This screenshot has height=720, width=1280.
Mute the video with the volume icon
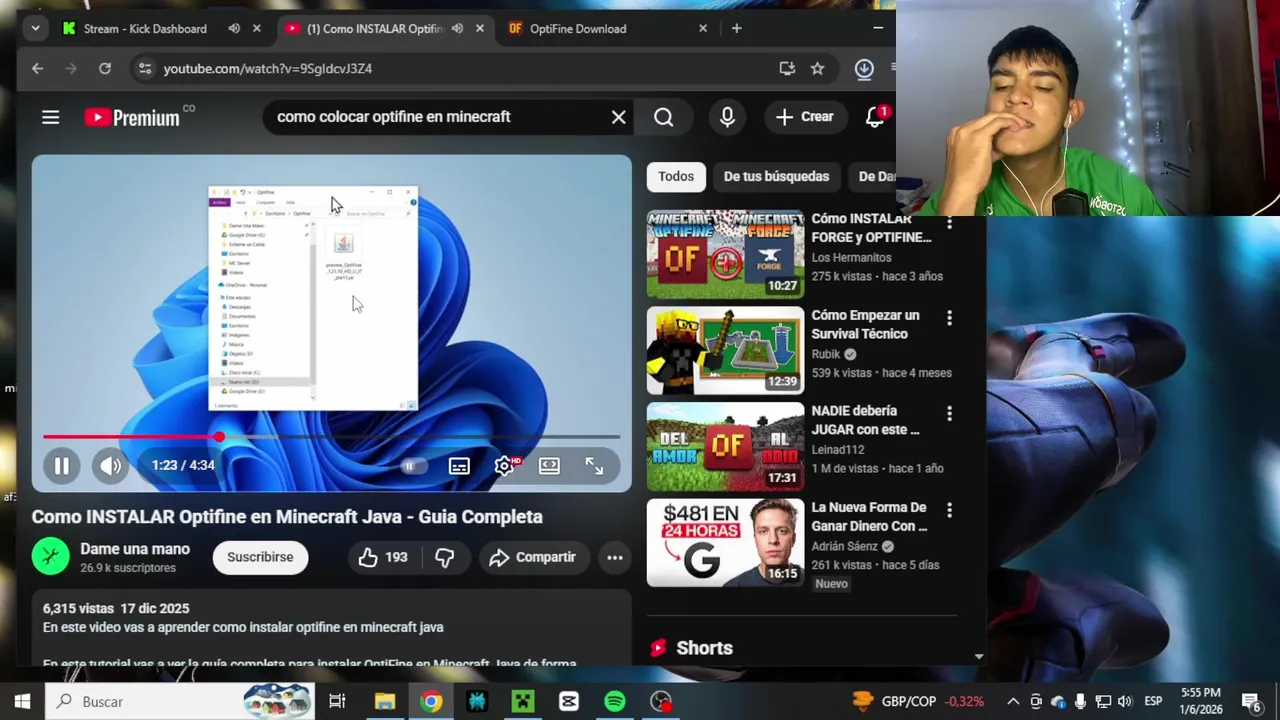coord(110,466)
